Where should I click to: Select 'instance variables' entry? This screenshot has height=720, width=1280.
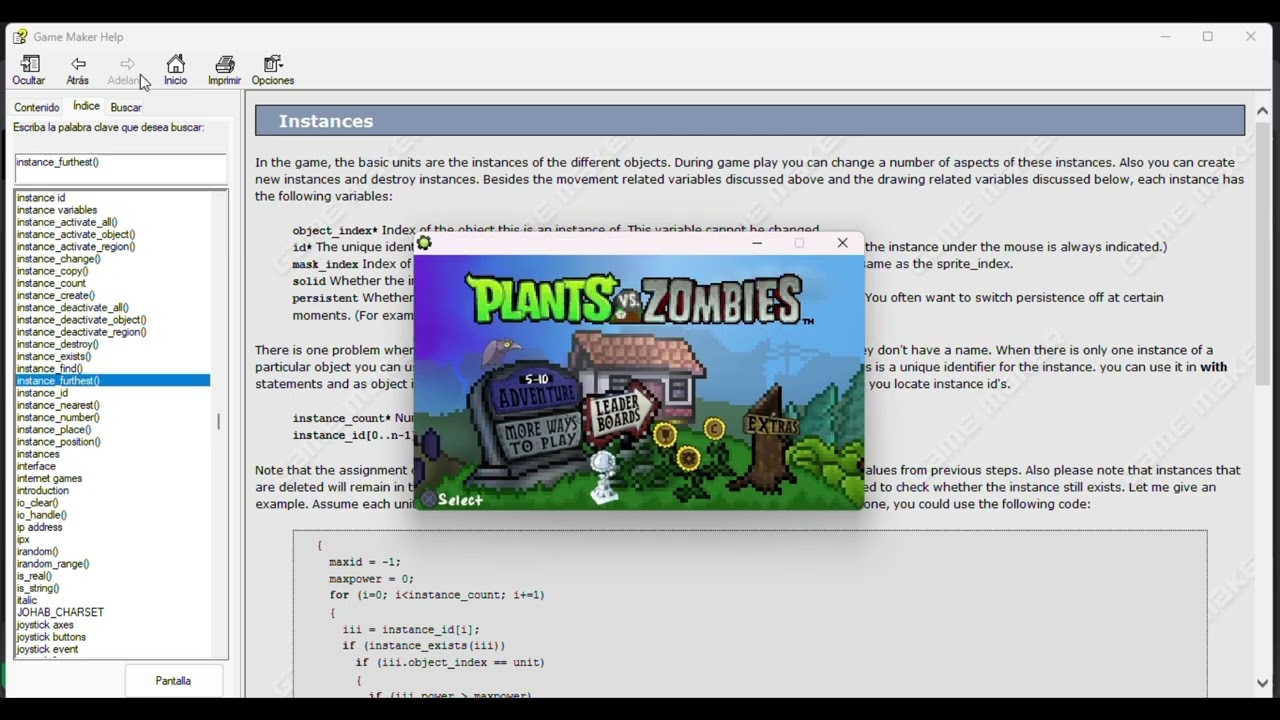(x=57, y=210)
